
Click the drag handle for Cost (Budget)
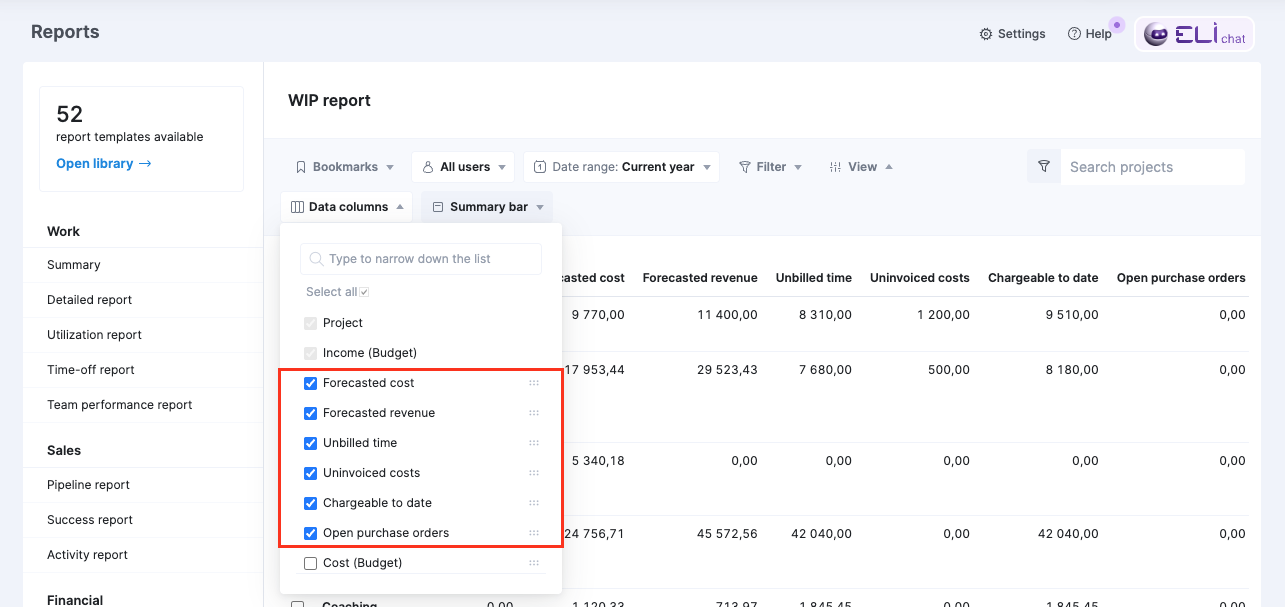pos(534,563)
